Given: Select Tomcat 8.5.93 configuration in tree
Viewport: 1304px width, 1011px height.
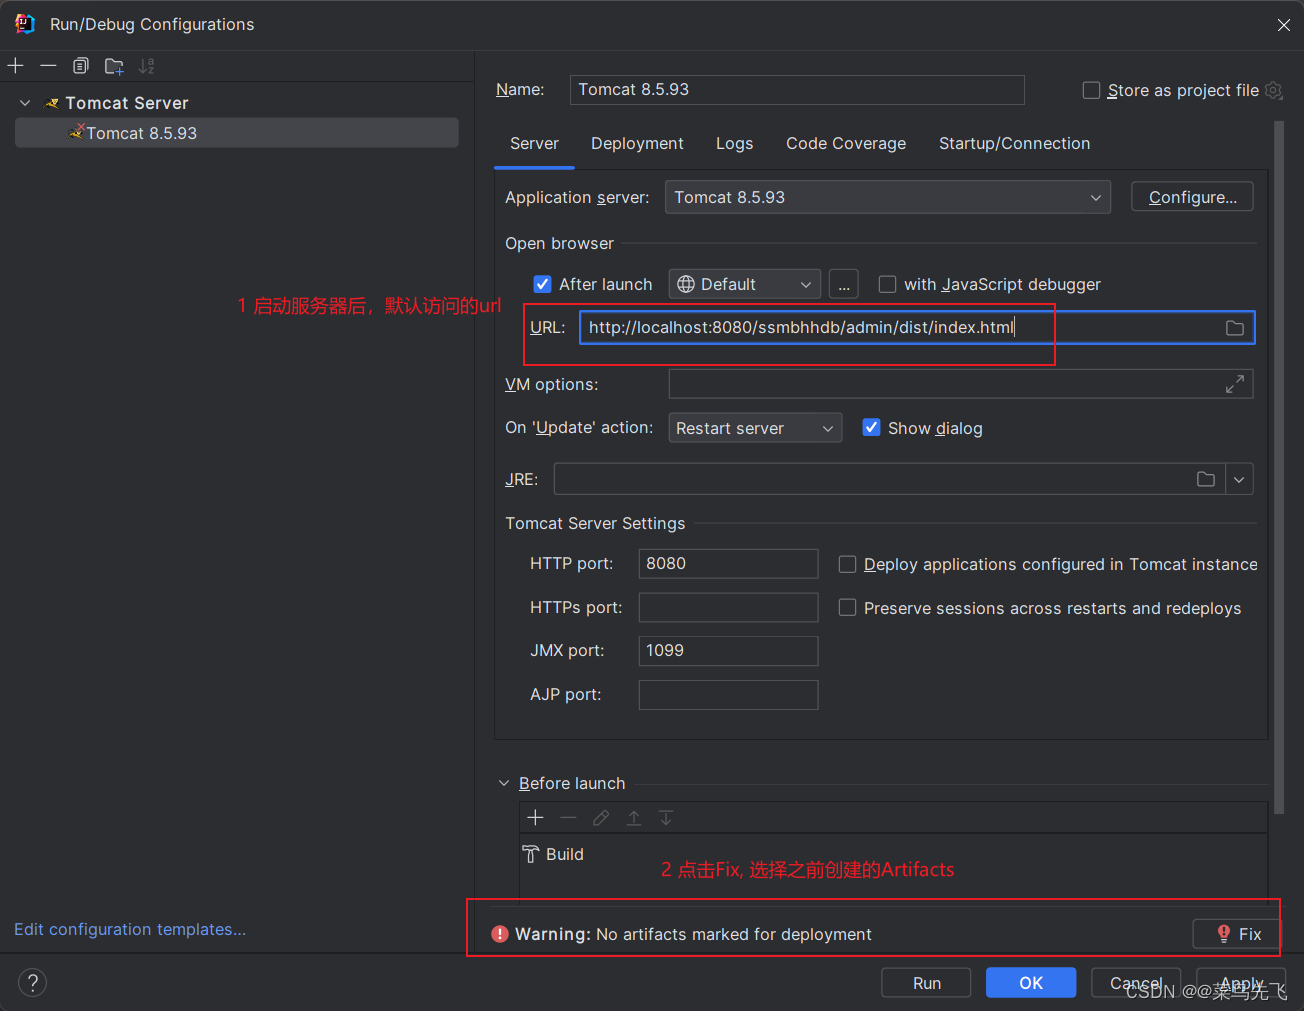Looking at the screenshot, I should (237, 133).
